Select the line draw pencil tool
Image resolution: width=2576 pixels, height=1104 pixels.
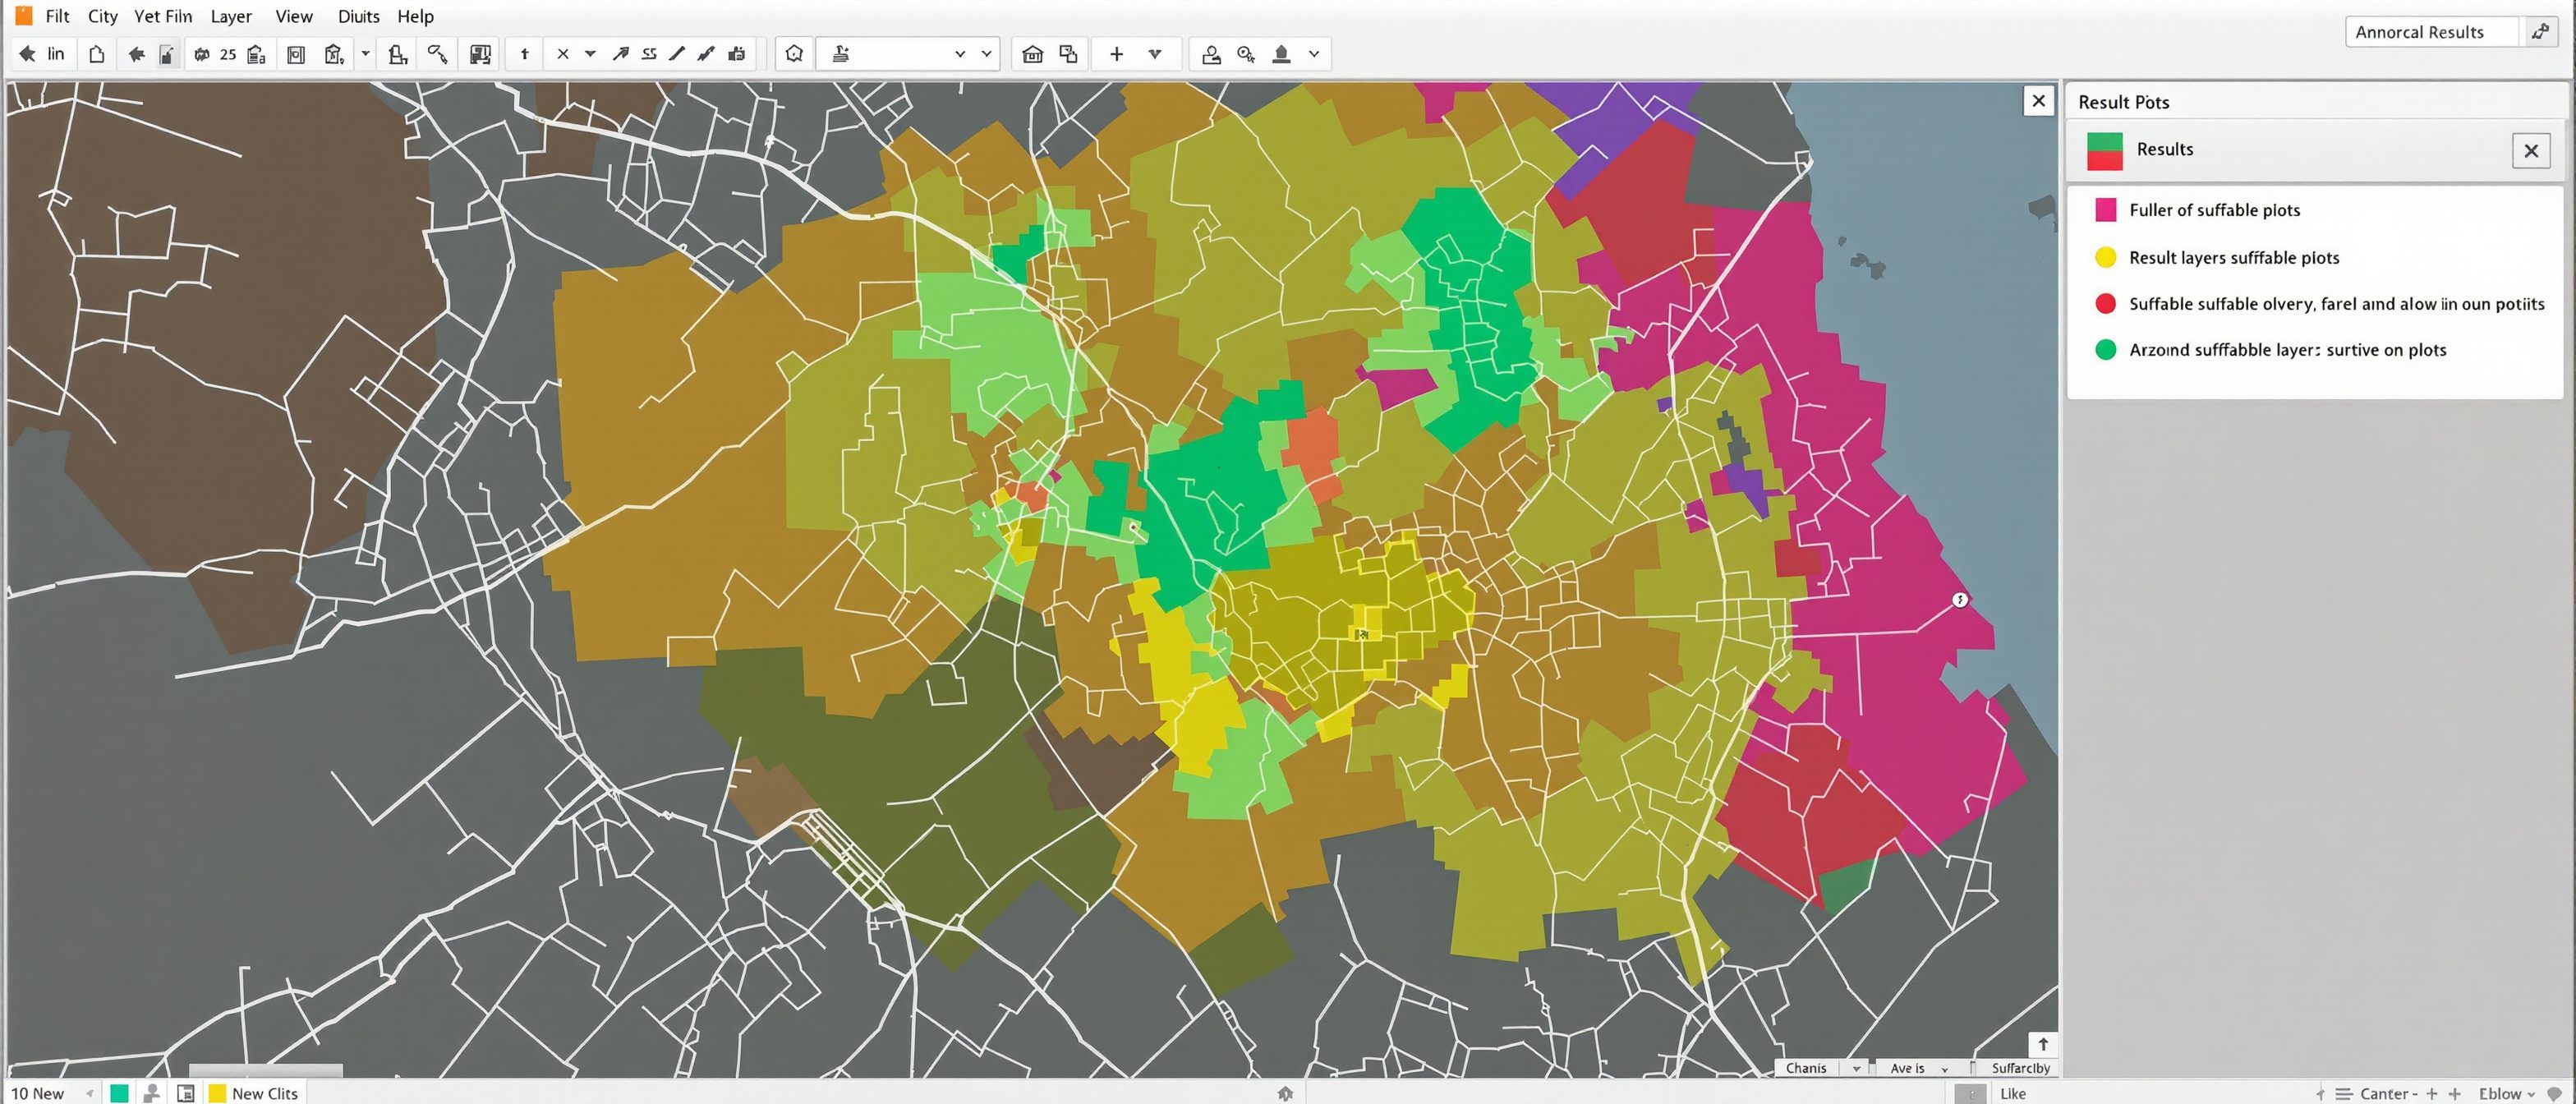point(677,54)
